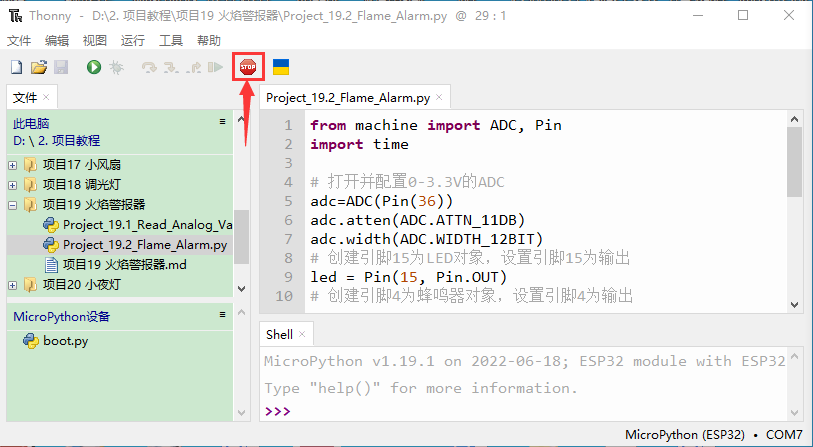Collapse the 项目19 火焰警报器 folder
Viewport: 813px width, 447px height.
point(12,204)
